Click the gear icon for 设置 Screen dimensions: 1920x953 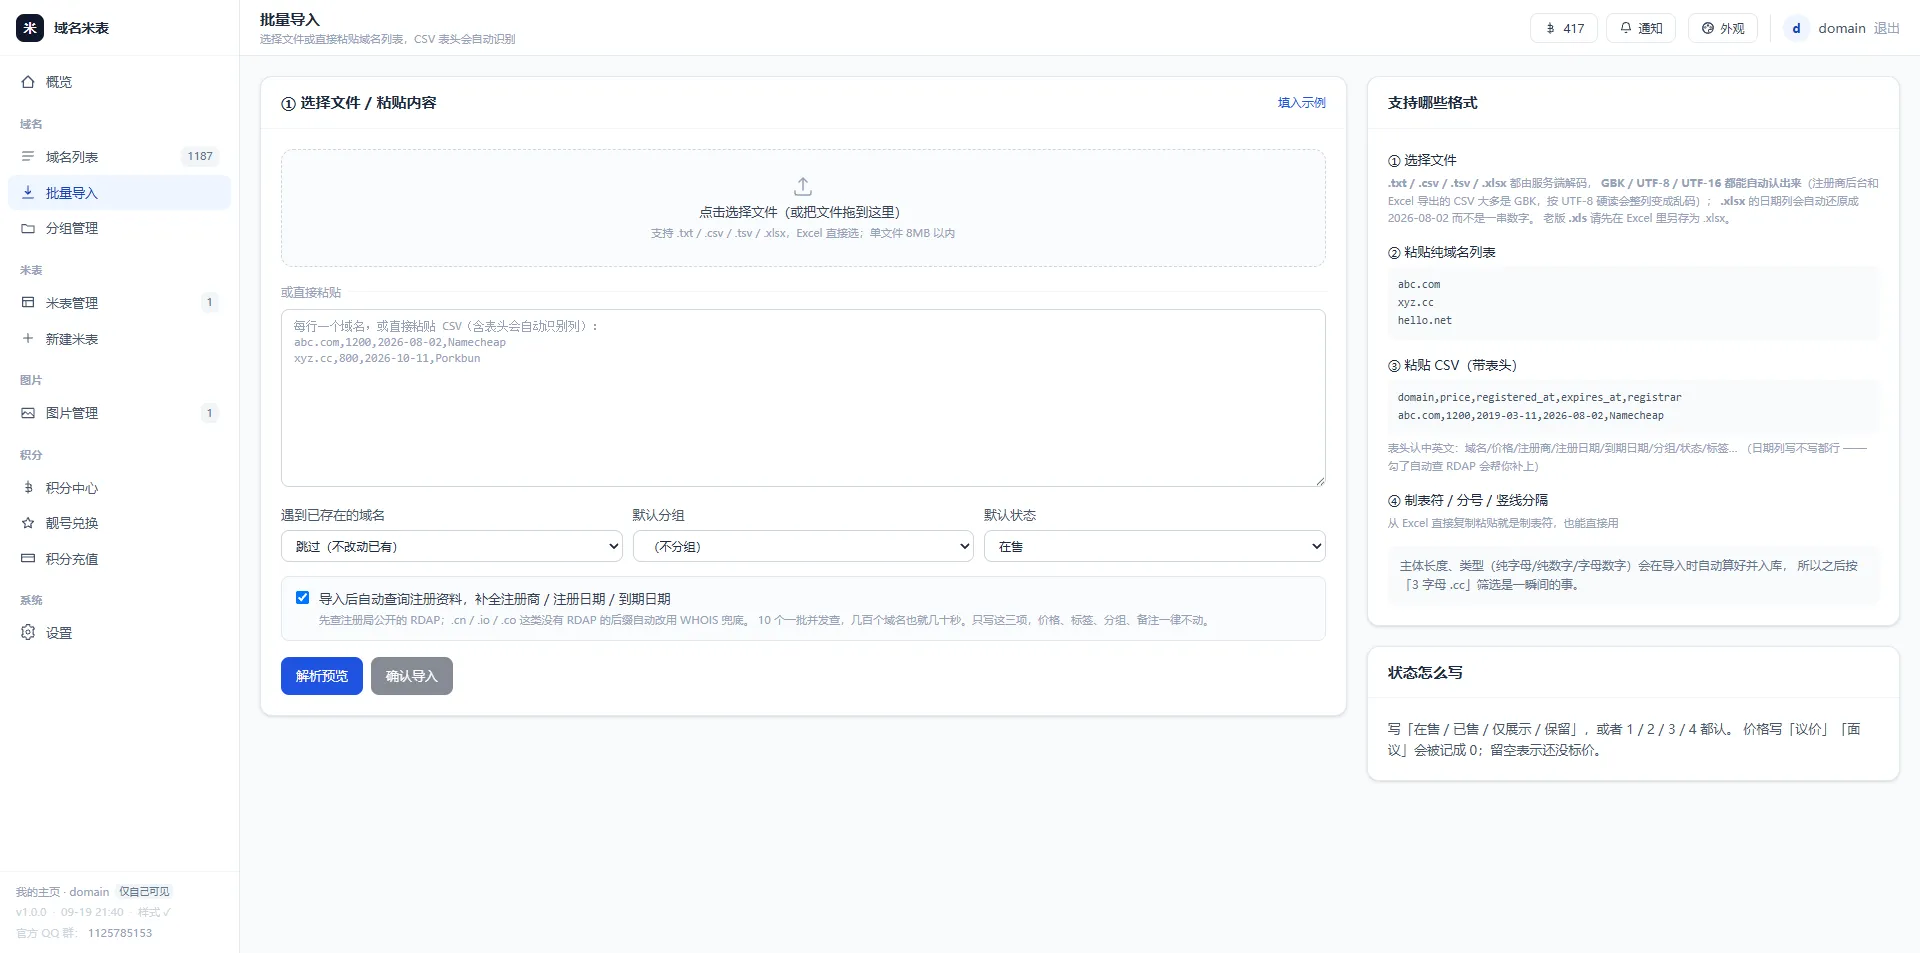tap(28, 633)
